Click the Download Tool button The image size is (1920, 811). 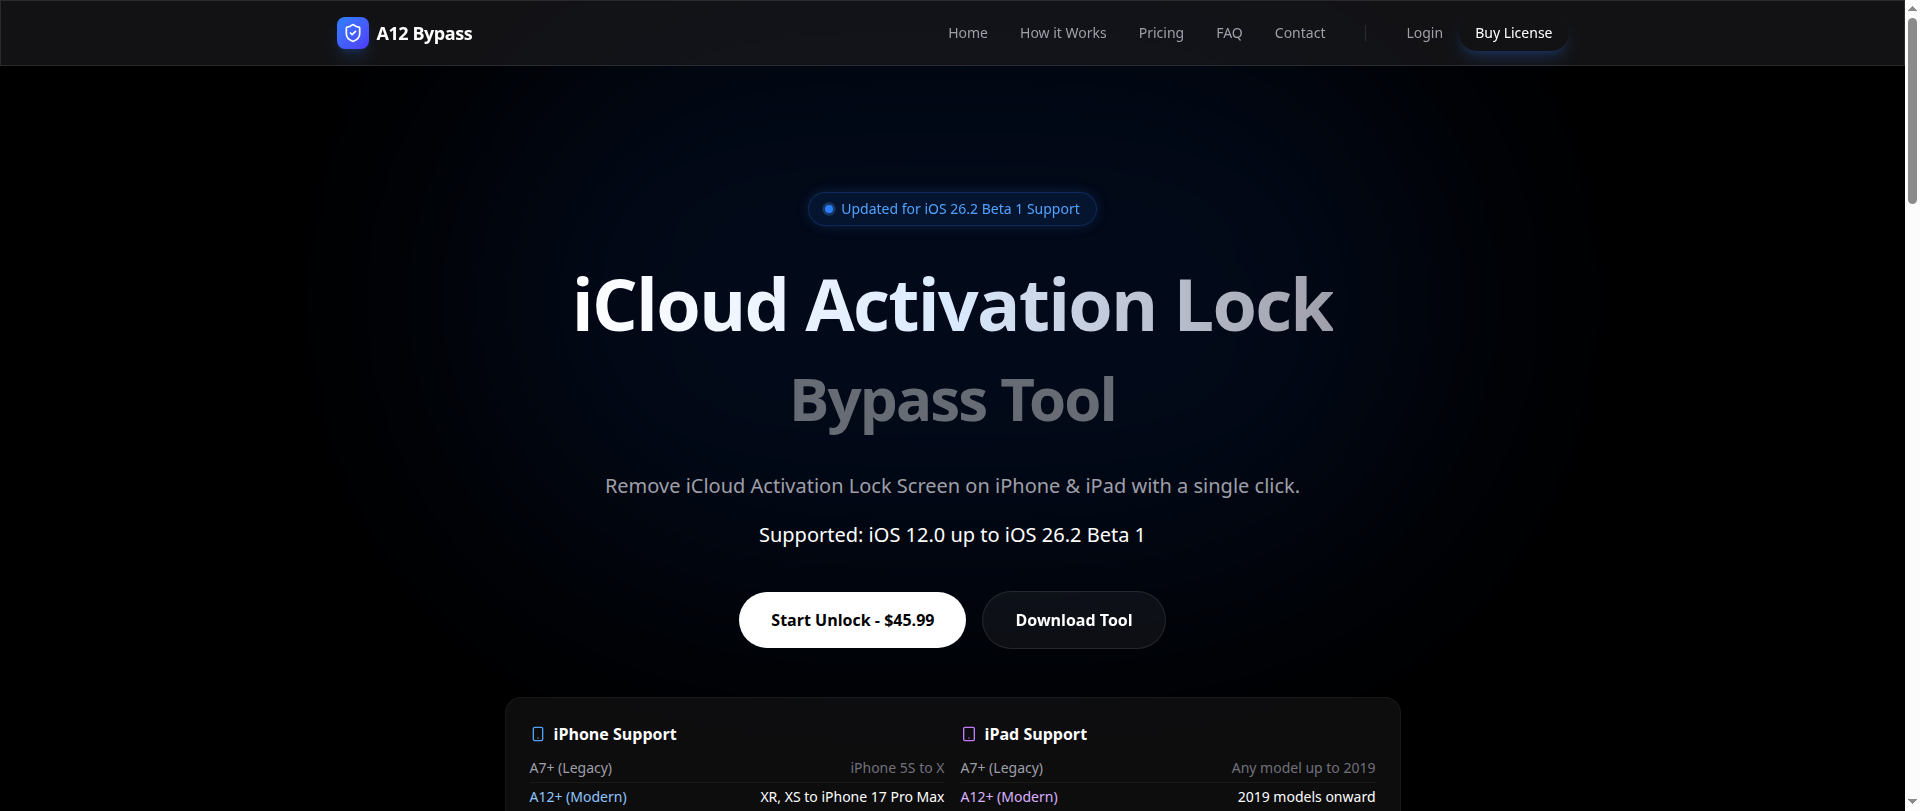click(1073, 620)
